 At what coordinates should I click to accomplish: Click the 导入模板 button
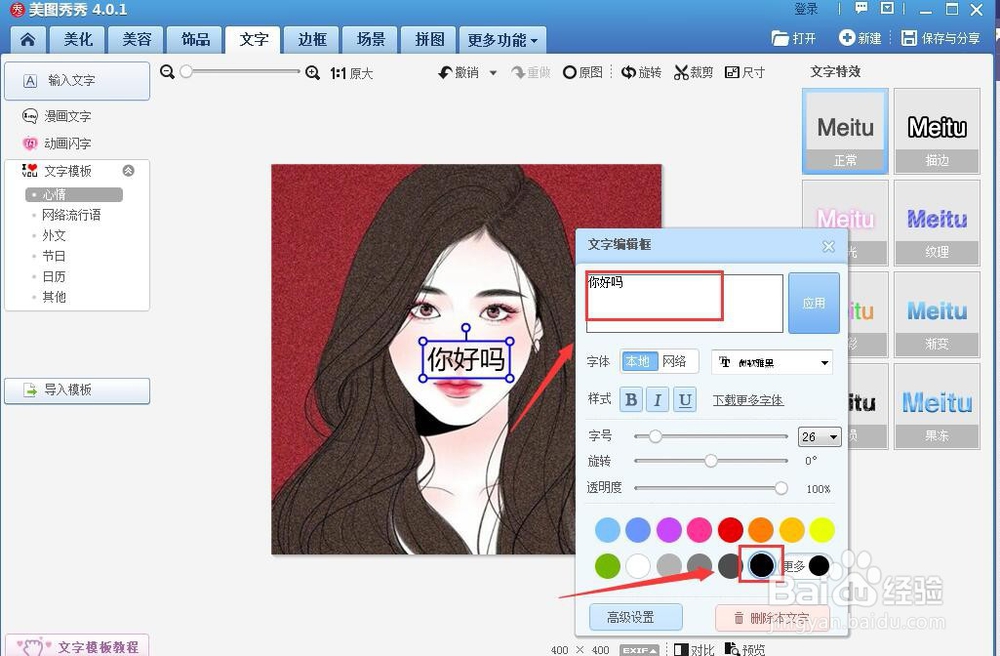pos(77,391)
